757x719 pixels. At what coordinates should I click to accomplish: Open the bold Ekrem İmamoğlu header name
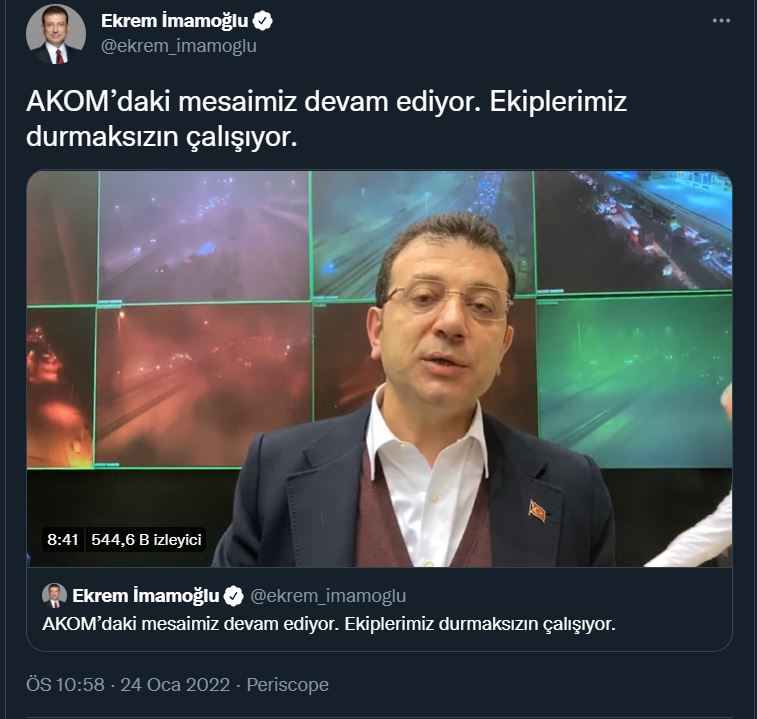[174, 21]
